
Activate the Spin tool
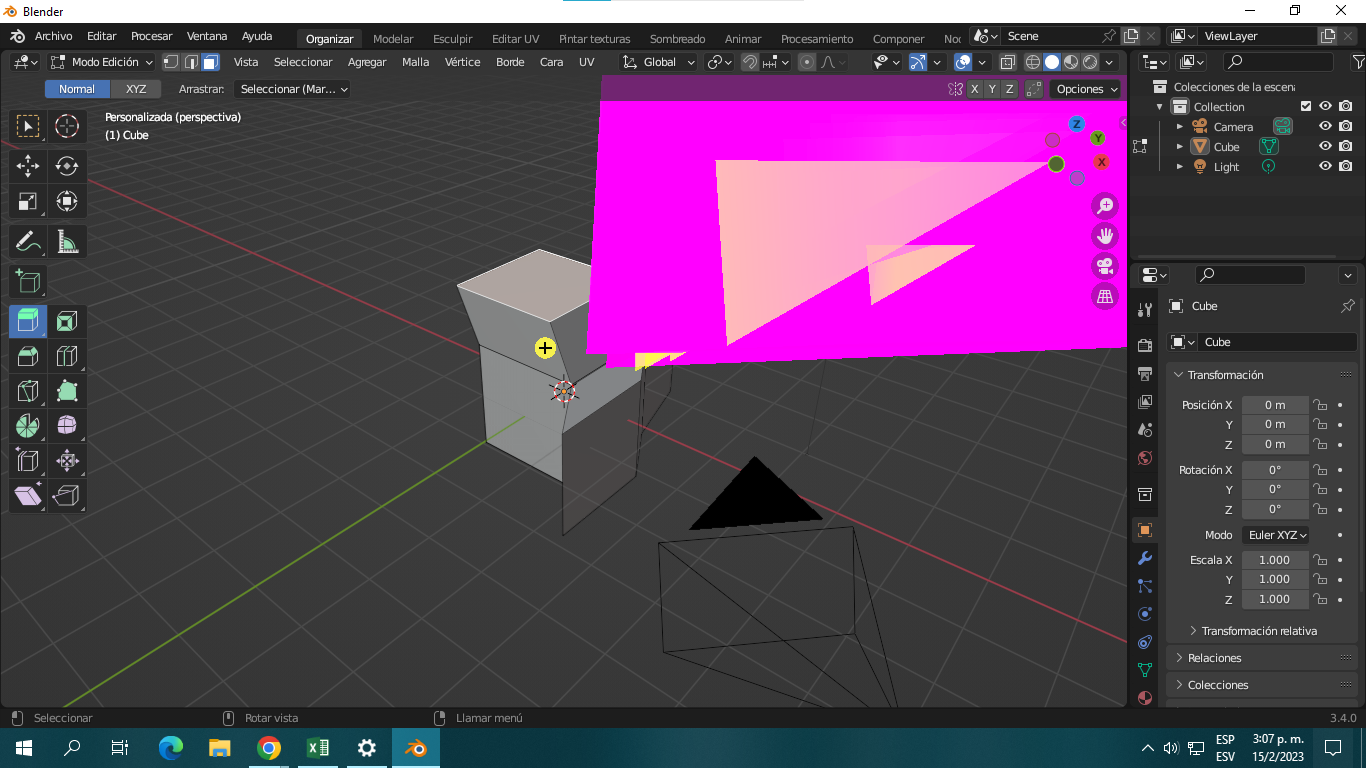pyautogui.click(x=28, y=426)
